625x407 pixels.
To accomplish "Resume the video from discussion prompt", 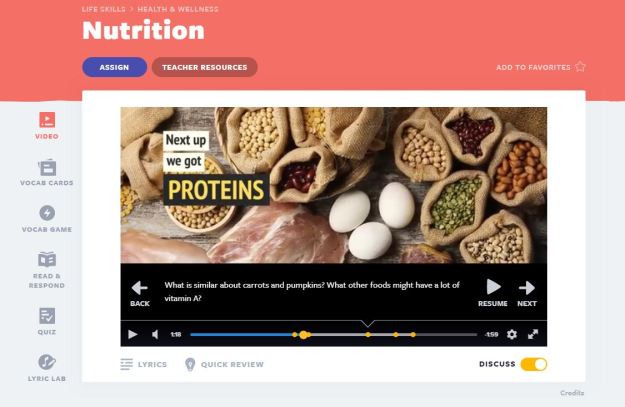I will coord(493,293).
